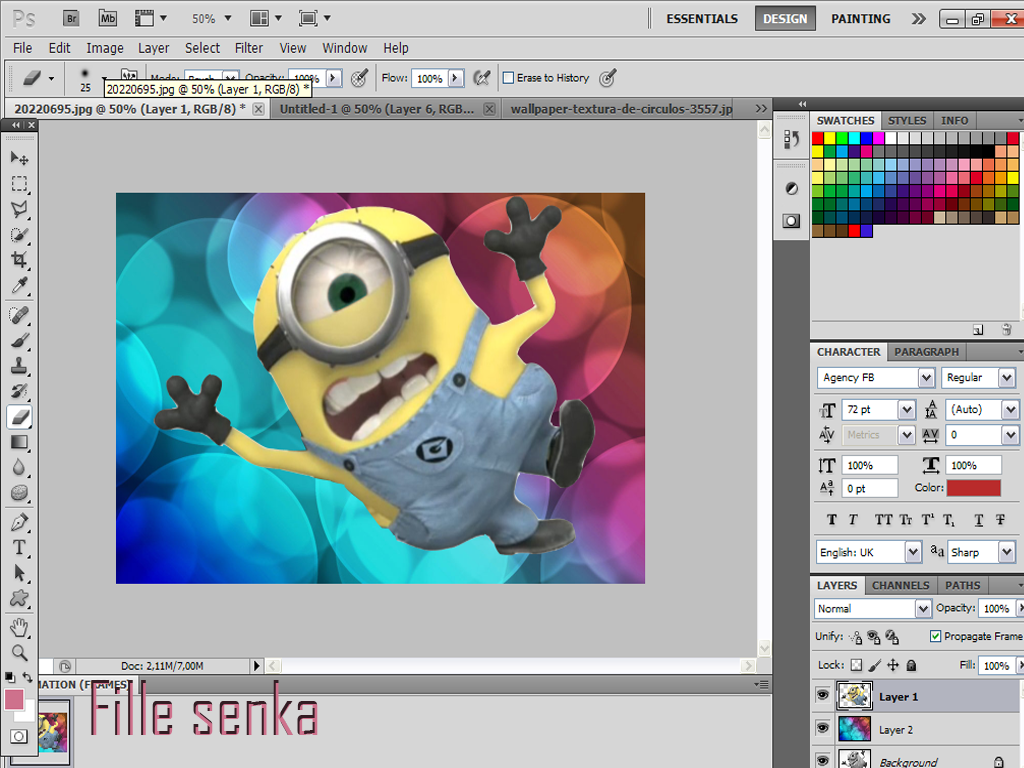Select the Brush tool
Viewport: 1024px width, 768px height.
click(19, 341)
